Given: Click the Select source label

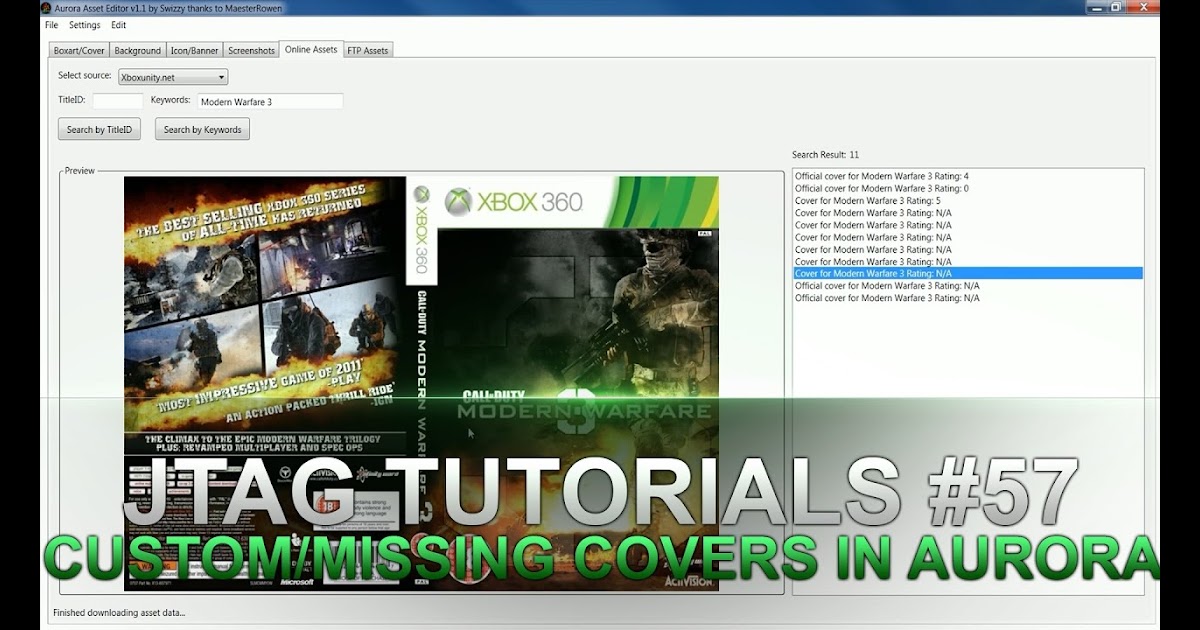Looking at the screenshot, I should pyautogui.click(x=84, y=75).
